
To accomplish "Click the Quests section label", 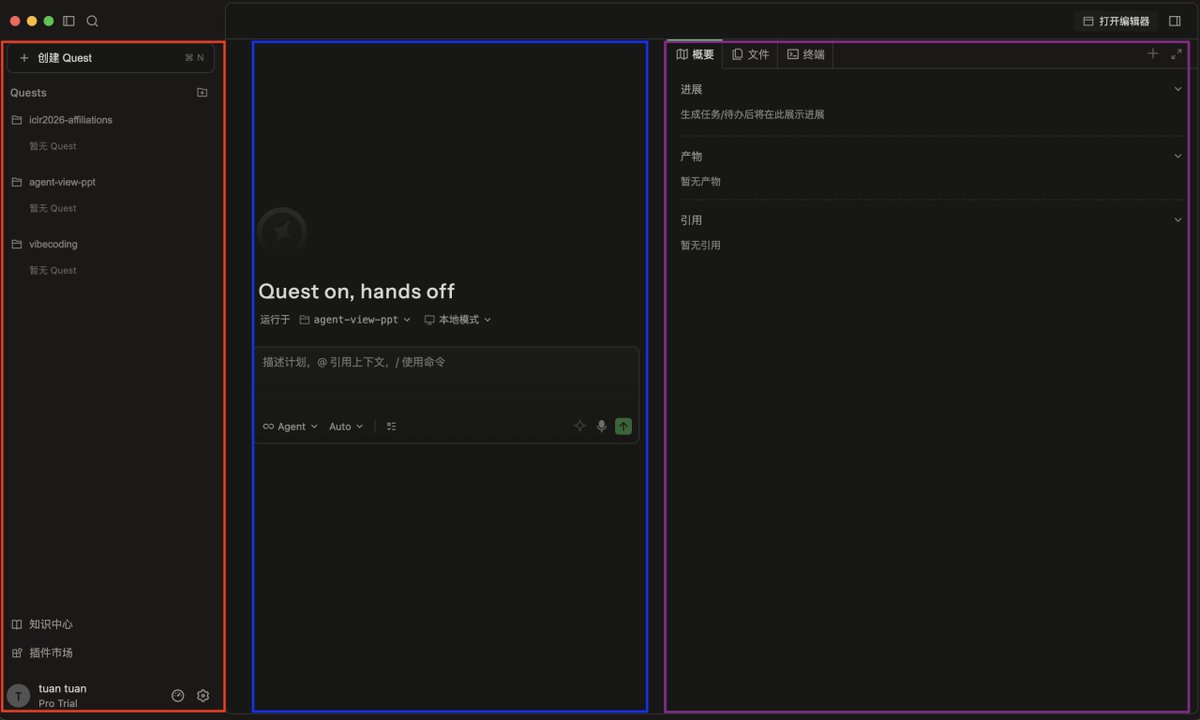I will pyautogui.click(x=28, y=92).
